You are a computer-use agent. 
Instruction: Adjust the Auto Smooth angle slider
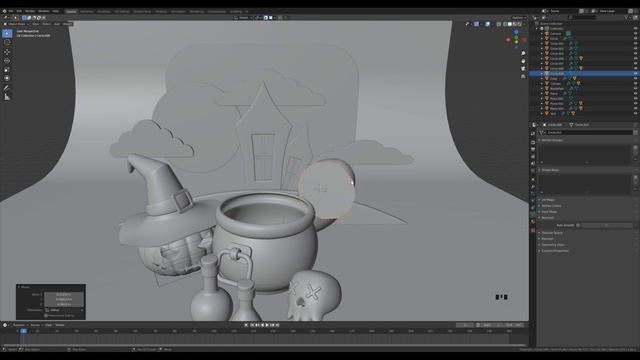coord(607,225)
